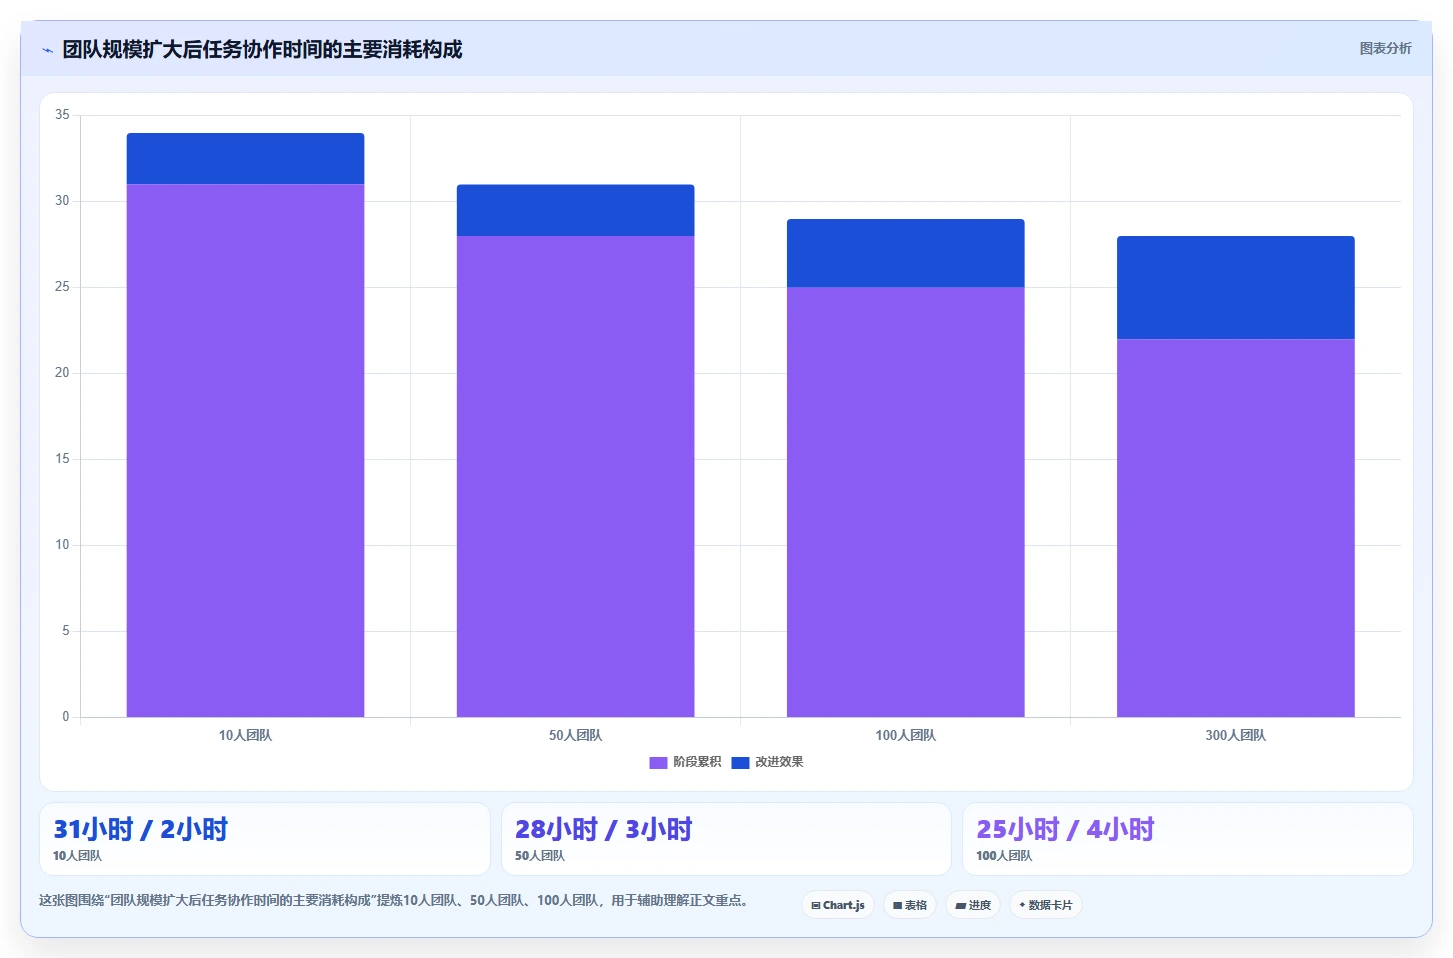Click the chart icon beside the title
Viewport: 1453px width, 958px height.
[x=47, y=50]
